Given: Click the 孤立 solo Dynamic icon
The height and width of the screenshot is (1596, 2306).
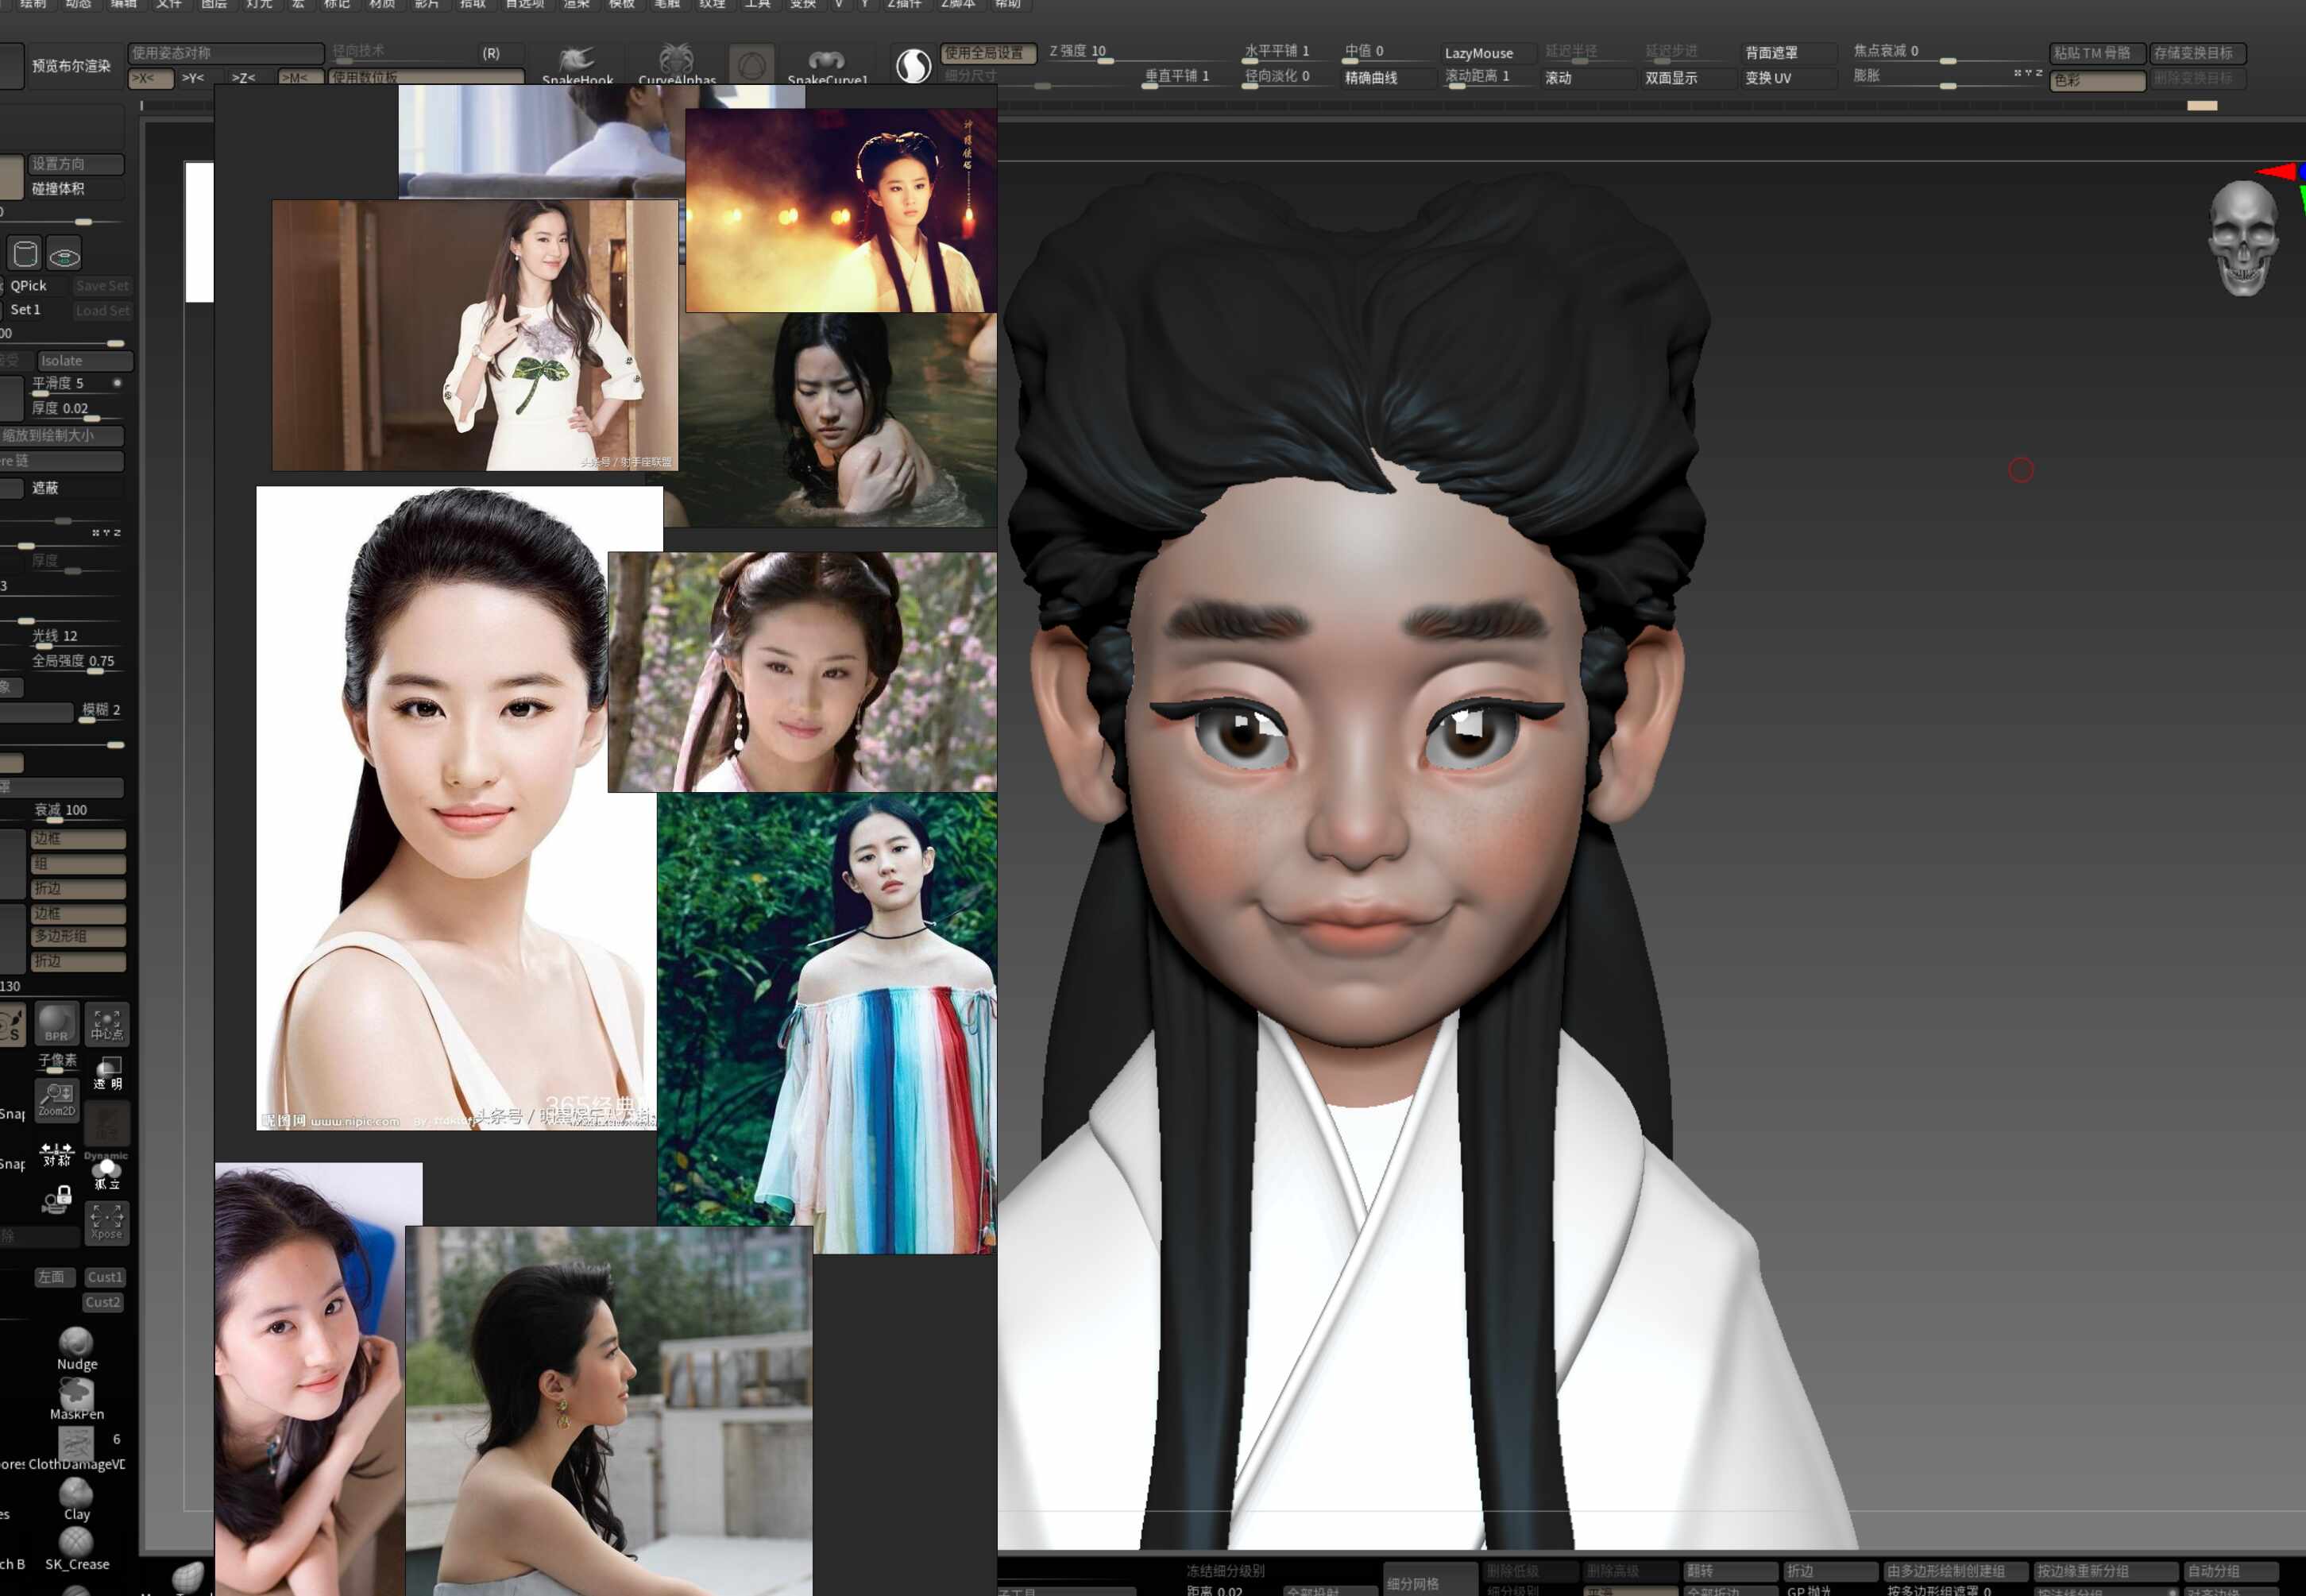Looking at the screenshot, I should click(x=107, y=1171).
